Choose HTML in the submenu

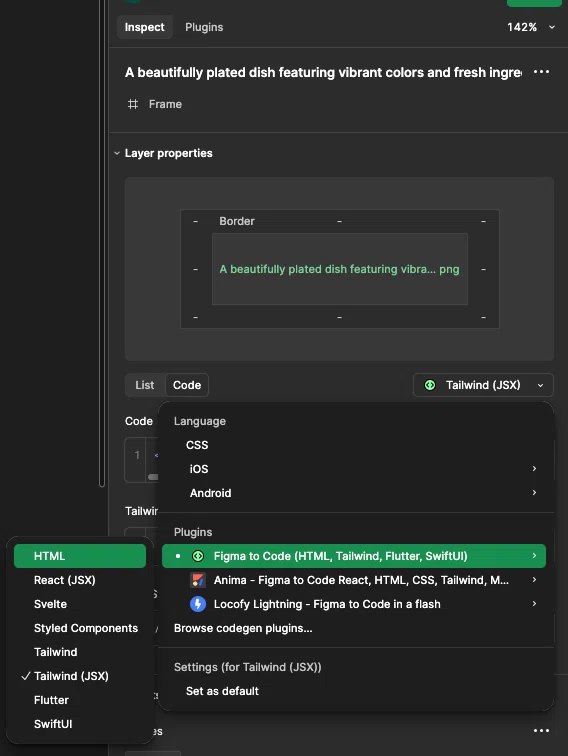pos(80,556)
